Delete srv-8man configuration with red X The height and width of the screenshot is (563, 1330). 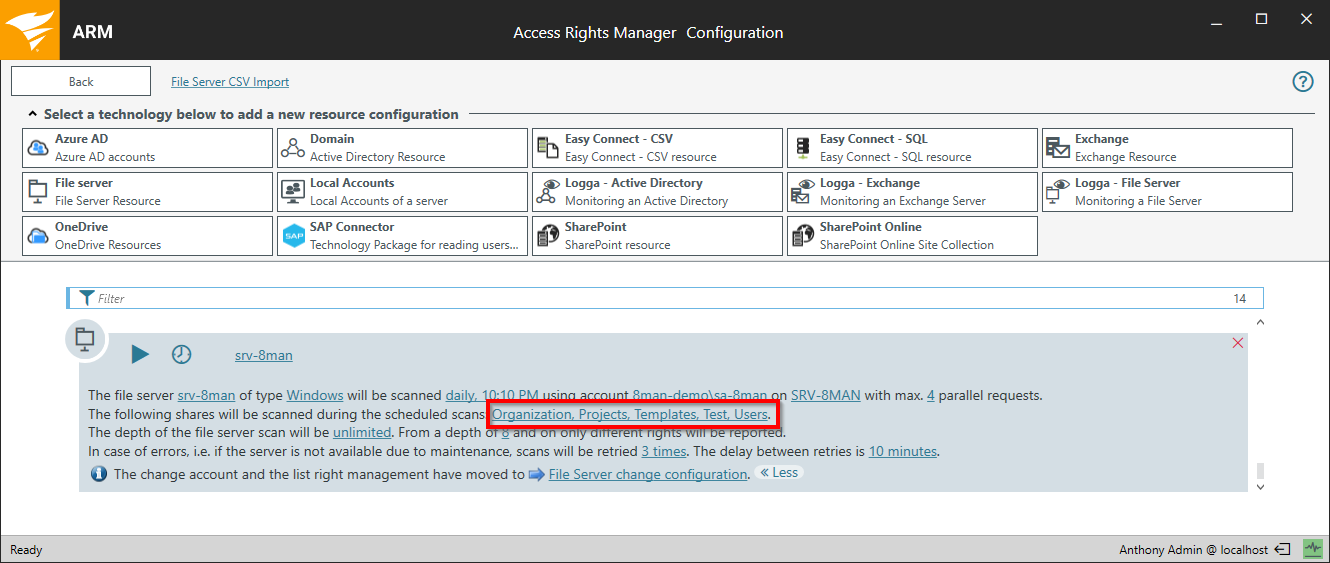click(1238, 343)
